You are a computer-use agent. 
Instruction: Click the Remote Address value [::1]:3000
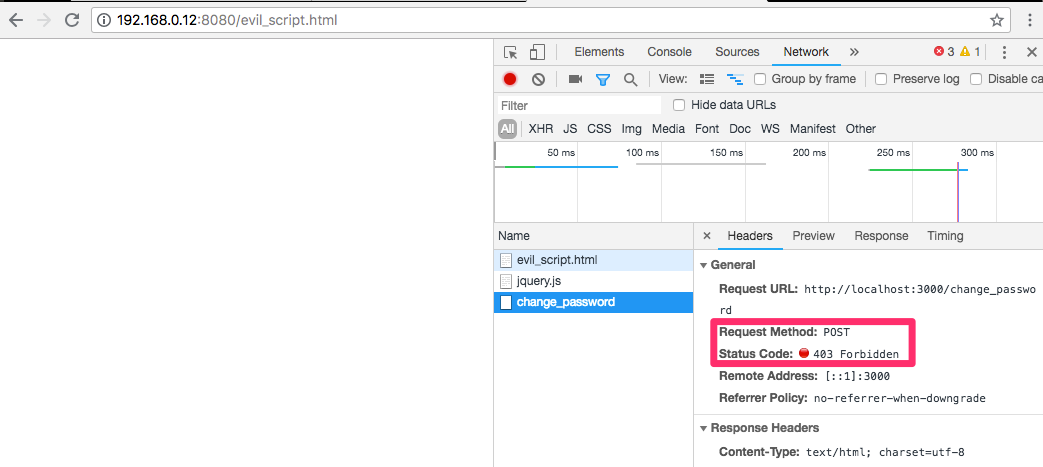(857, 377)
